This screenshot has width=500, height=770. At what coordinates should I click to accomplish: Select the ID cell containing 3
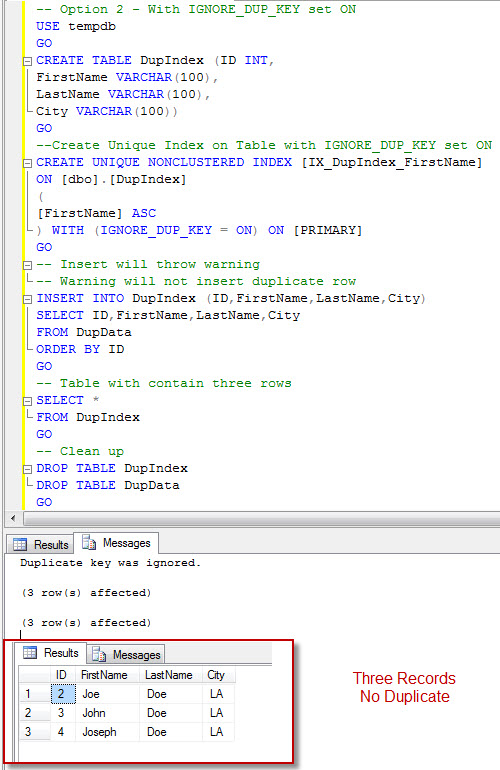coord(63,713)
